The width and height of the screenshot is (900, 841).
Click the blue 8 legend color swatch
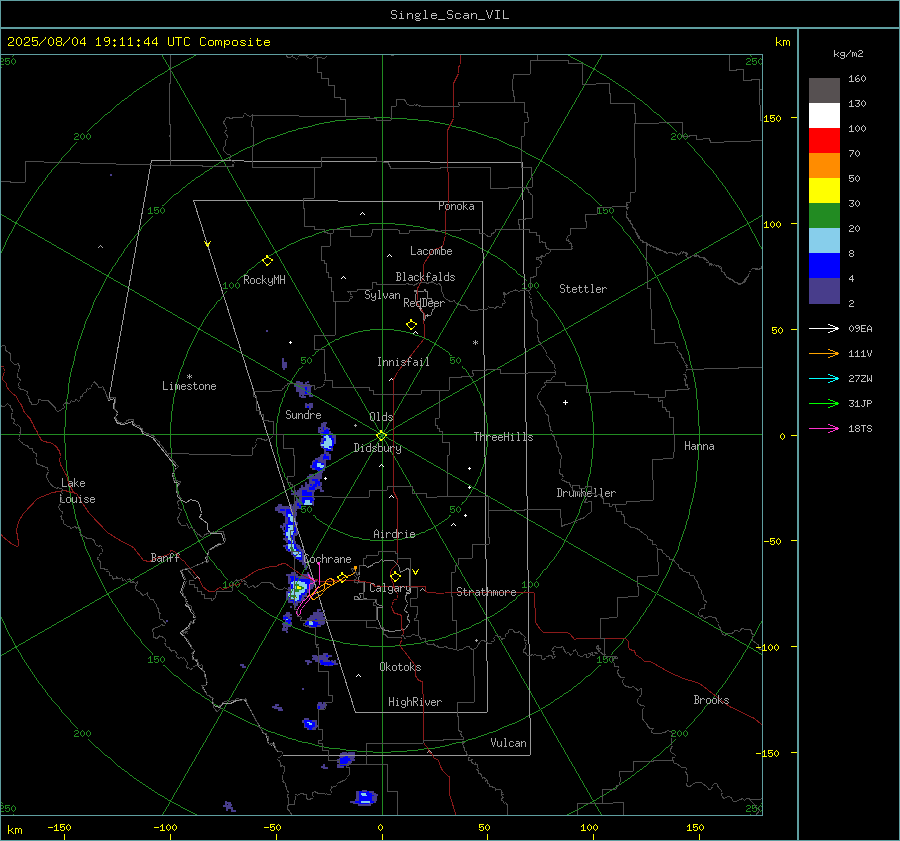coord(824,266)
